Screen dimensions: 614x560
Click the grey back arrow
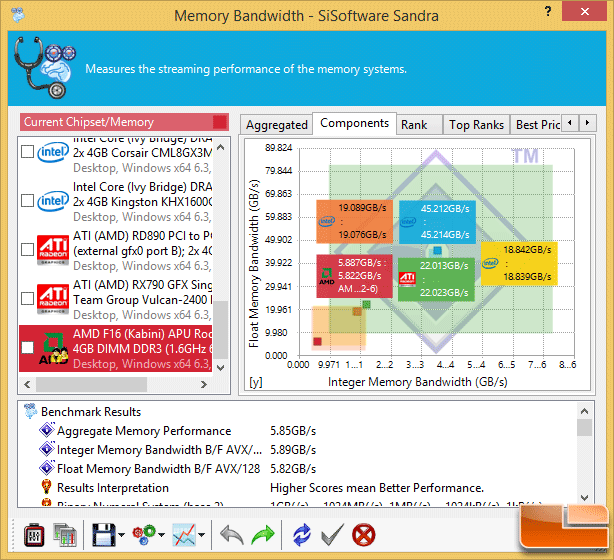coord(231,535)
